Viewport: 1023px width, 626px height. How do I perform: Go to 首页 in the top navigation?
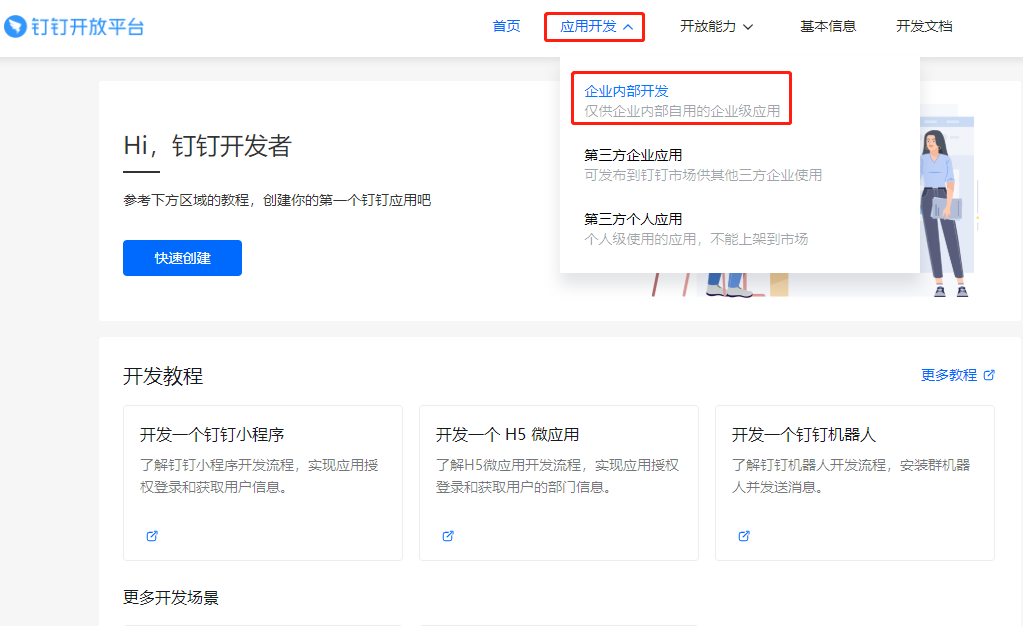[x=506, y=27]
